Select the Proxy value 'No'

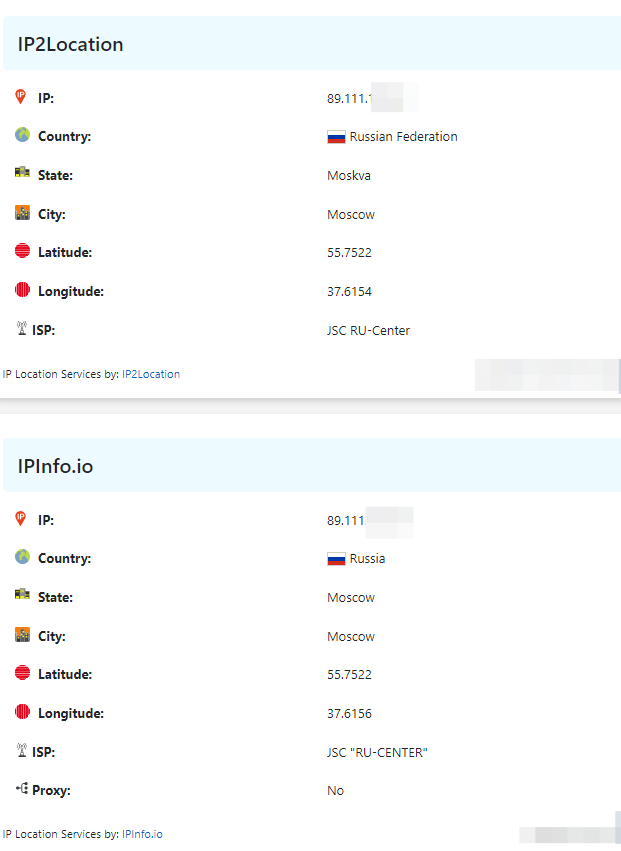pyautogui.click(x=335, y=791)
